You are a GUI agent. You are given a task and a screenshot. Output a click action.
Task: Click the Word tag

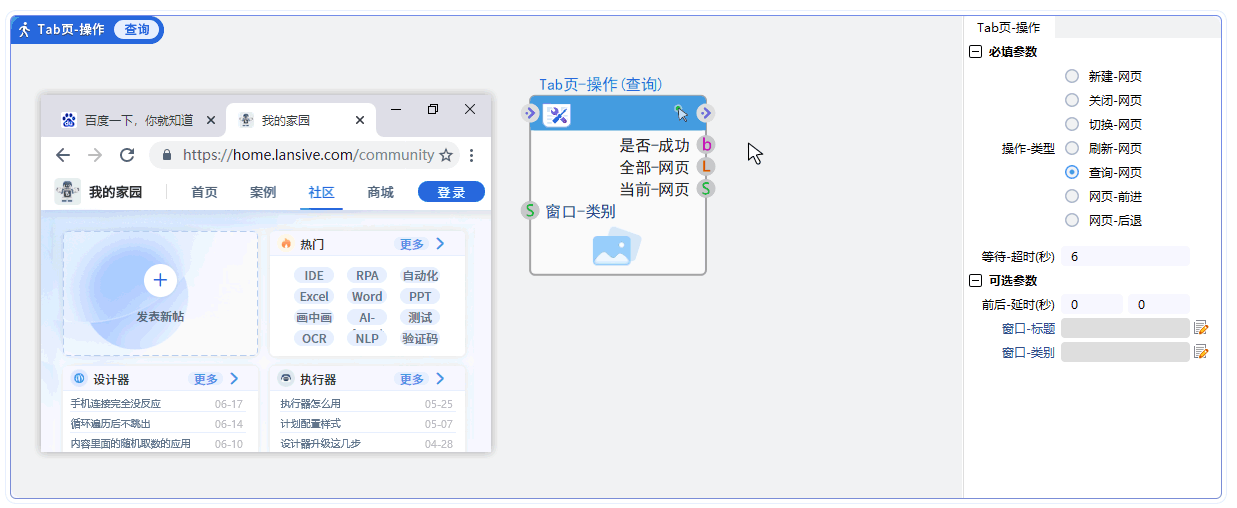tap(367, 296)
